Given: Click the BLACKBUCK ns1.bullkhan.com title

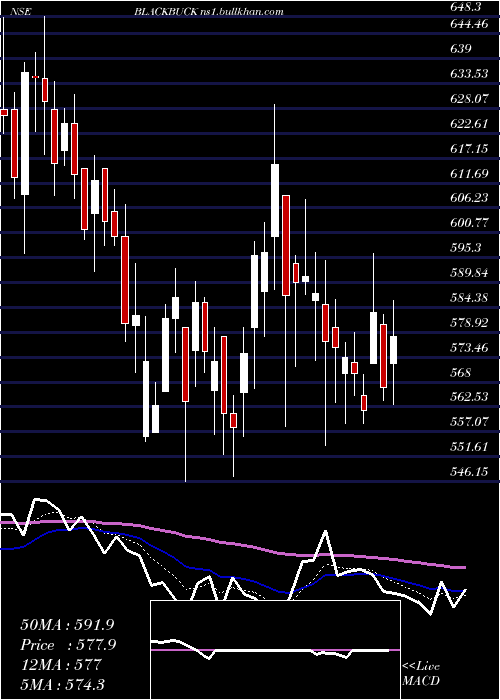Looking at the screenshot, I should point(209,12).
